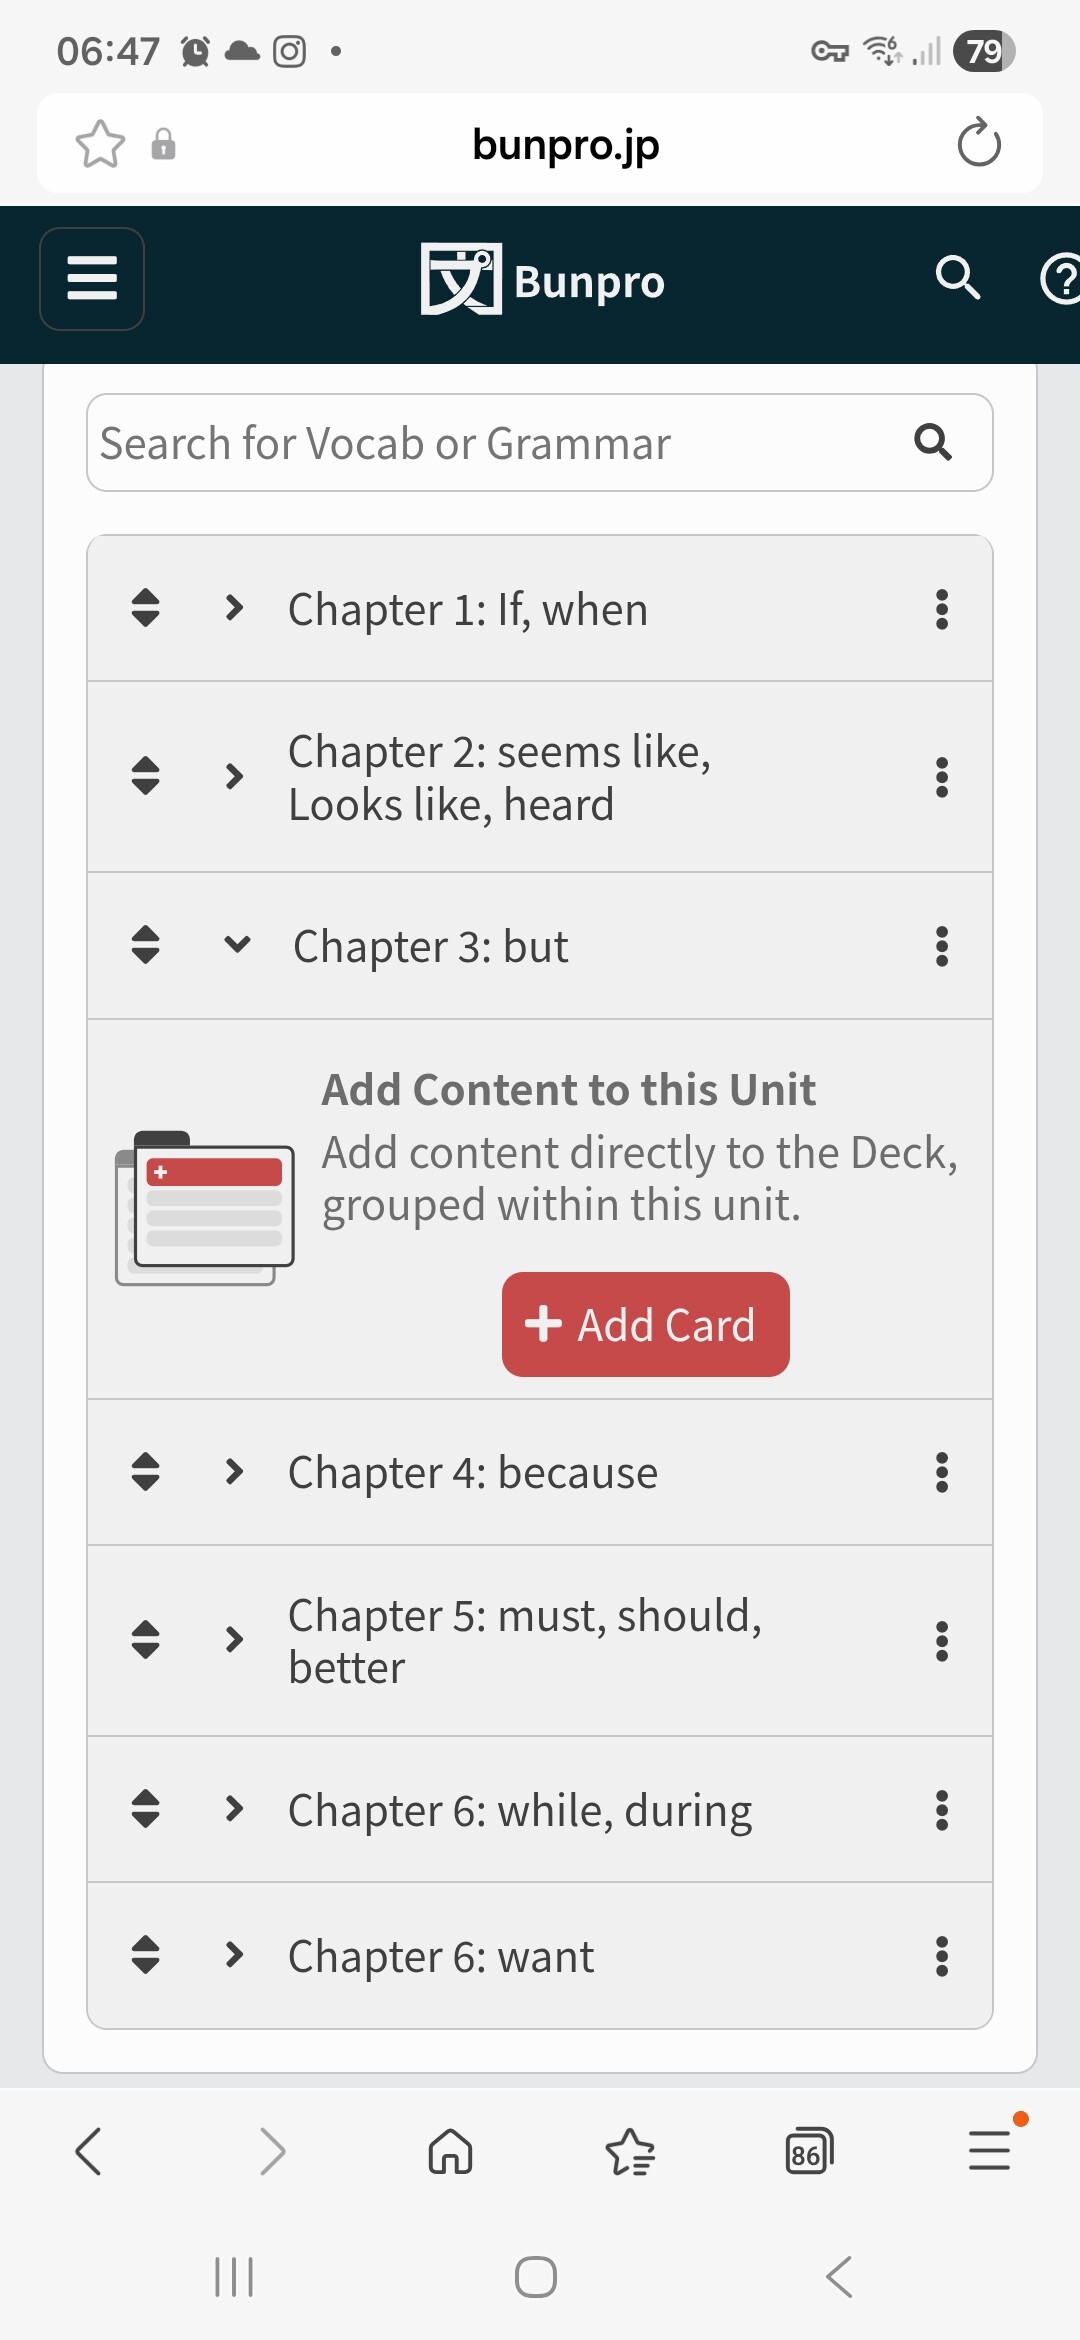Select Chapter 2: seems like title
This screenshot has width=1080, height=2340.
click(x=499, y=778)
